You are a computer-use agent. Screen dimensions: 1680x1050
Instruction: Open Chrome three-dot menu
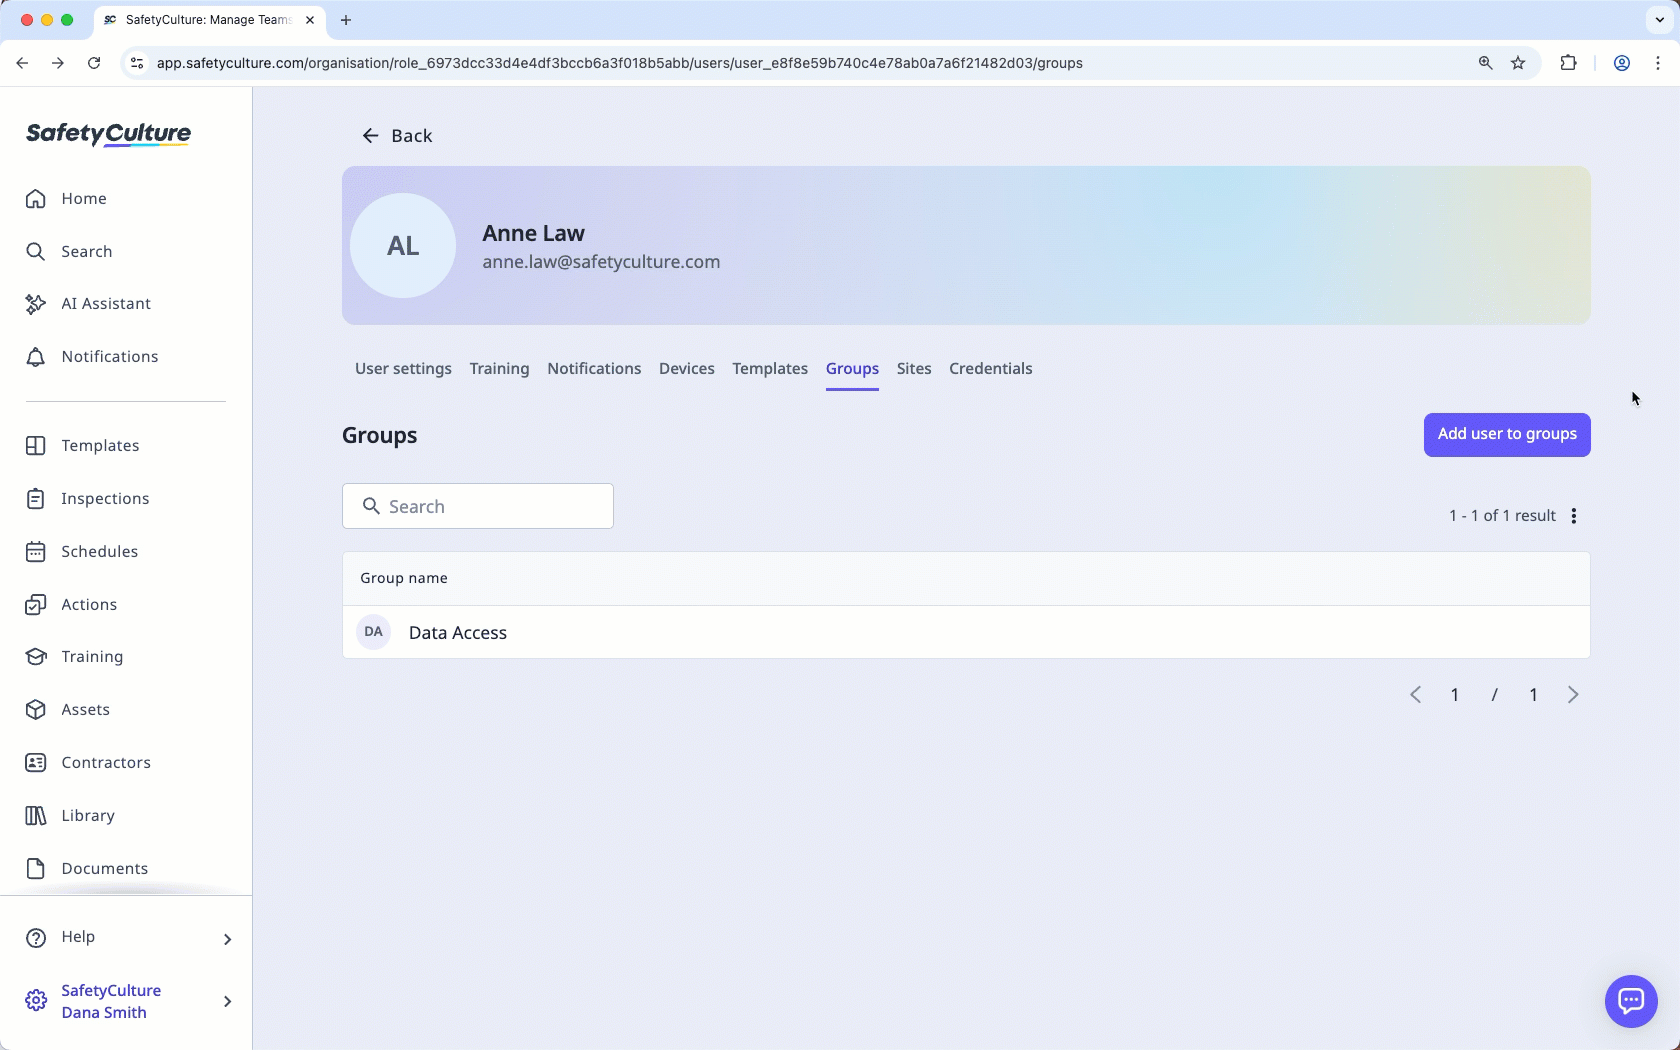tap(1658, 63)
